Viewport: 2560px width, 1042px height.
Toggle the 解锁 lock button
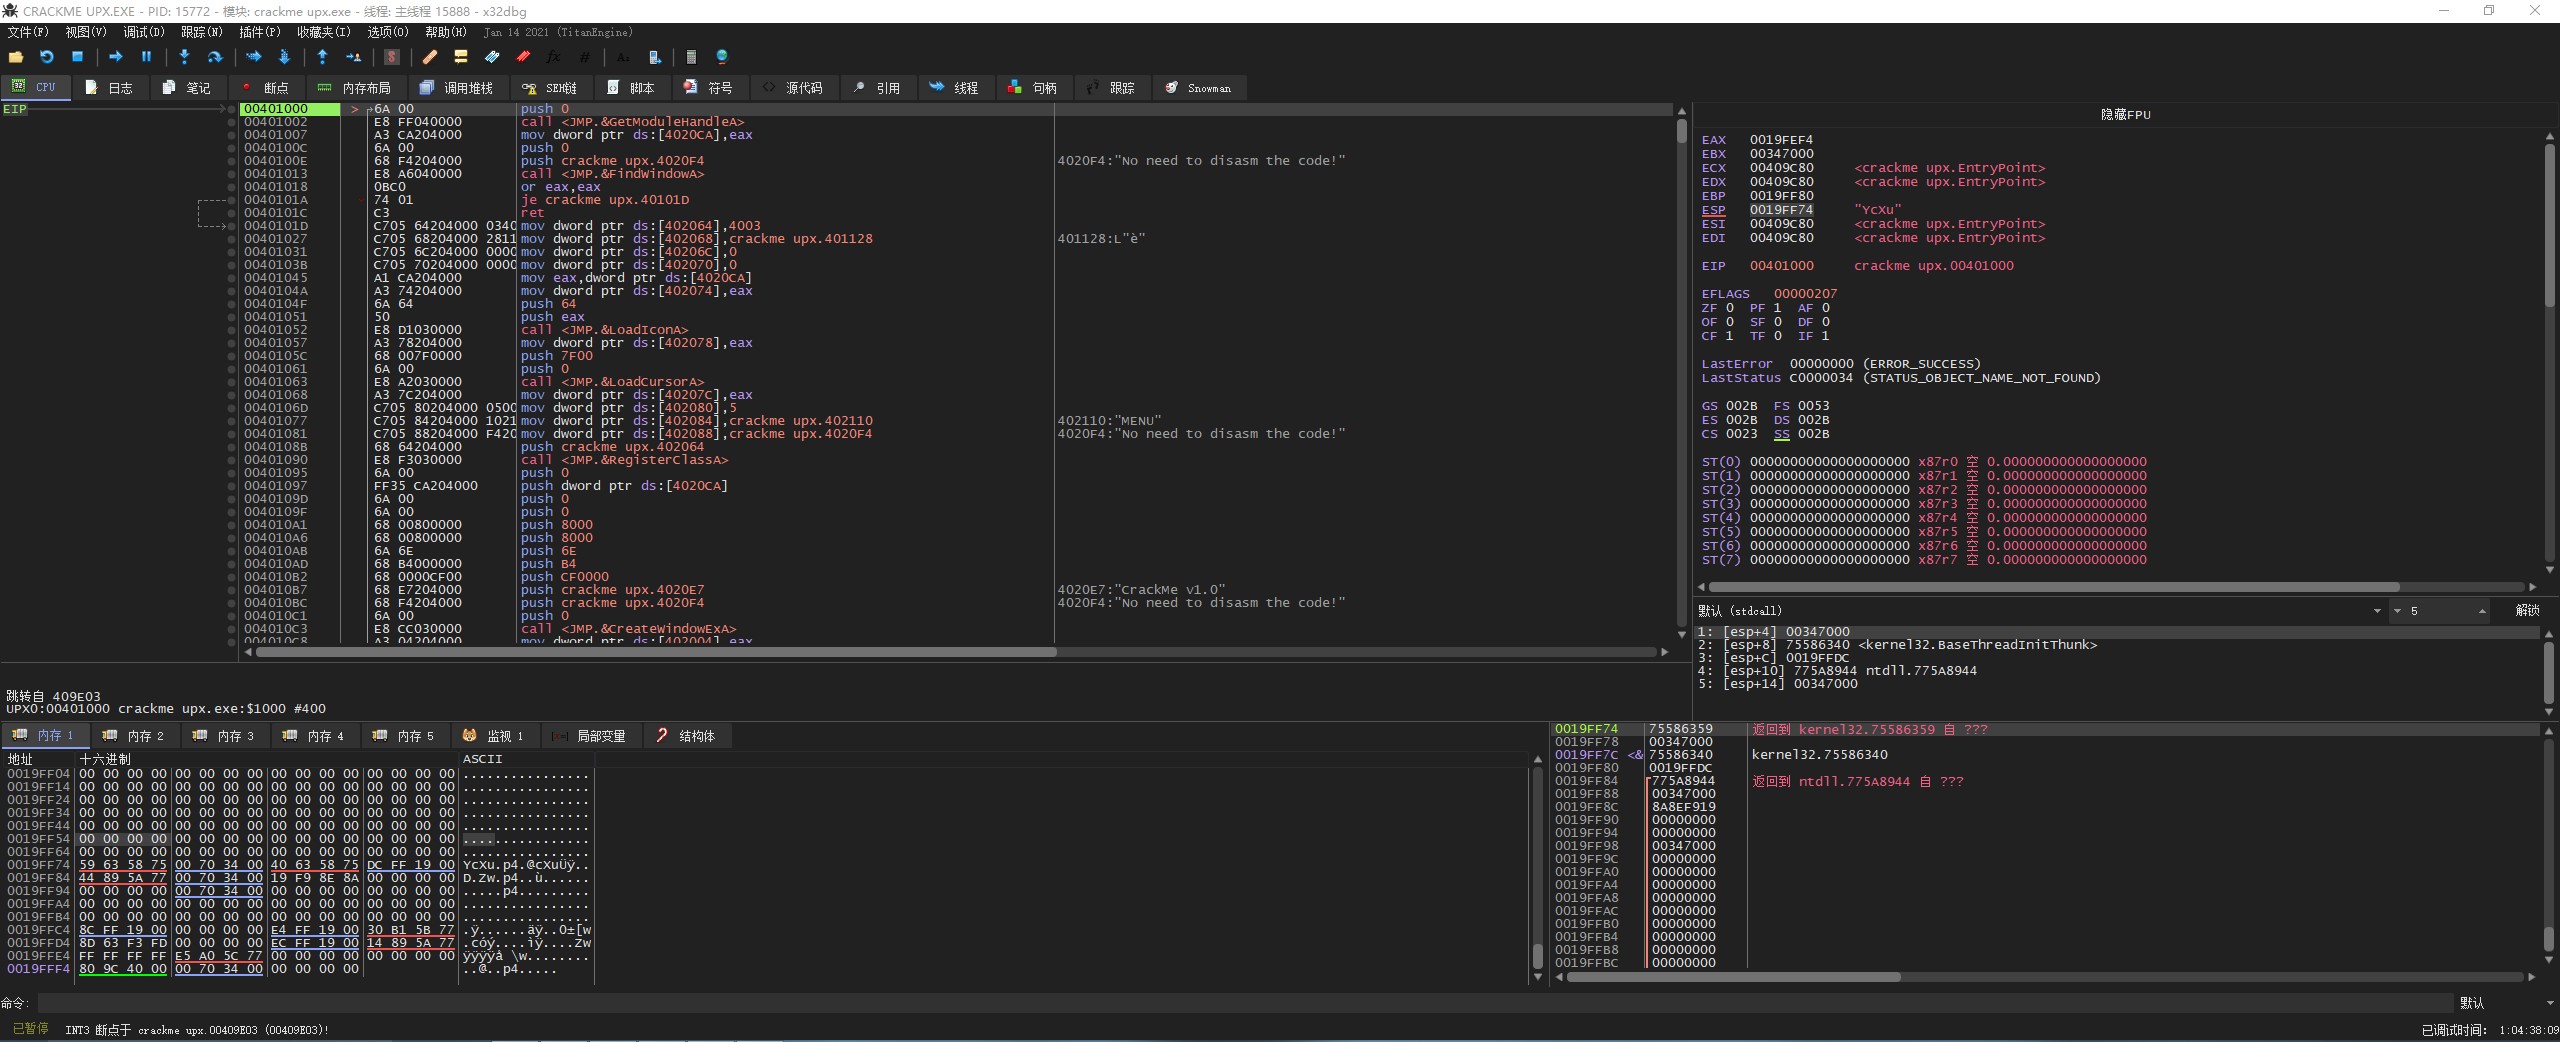click(2526, 611)
